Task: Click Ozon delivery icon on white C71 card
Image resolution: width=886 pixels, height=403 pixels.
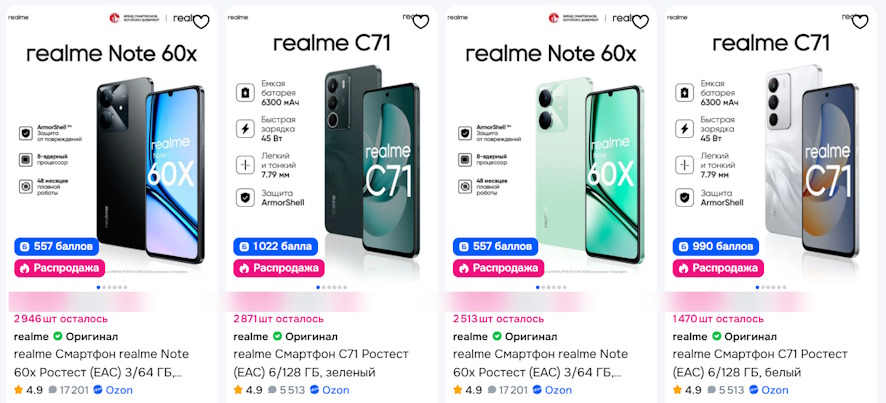Action: (x=754, y=390)
